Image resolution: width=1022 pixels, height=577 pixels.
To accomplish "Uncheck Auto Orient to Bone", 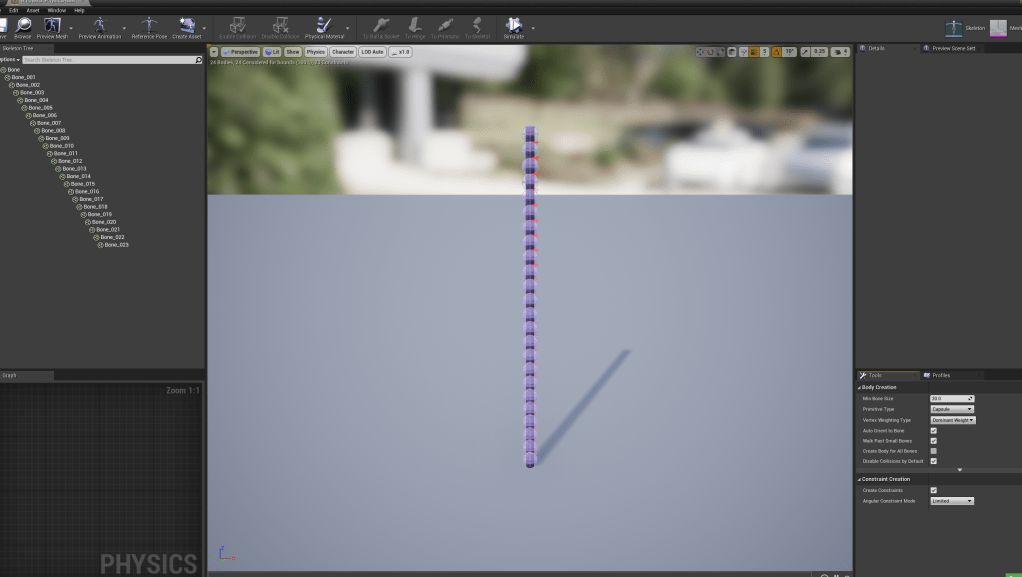I will 933,431.
